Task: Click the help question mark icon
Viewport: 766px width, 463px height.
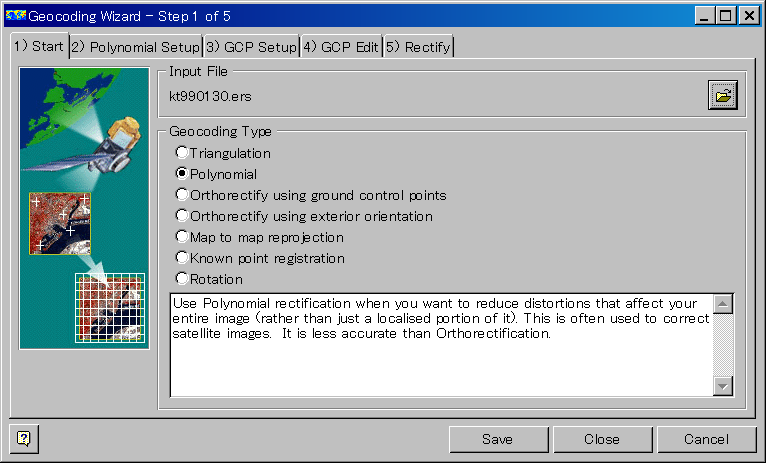Action: point(24,439)
